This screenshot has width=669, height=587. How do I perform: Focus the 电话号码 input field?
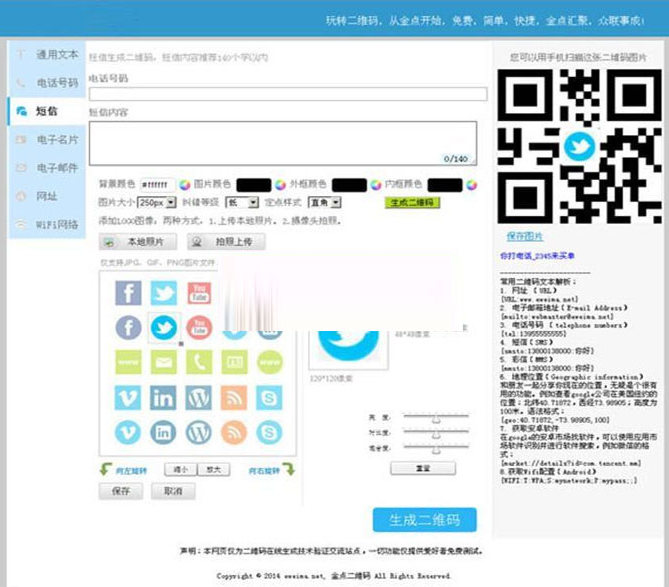tap(288, 94)
